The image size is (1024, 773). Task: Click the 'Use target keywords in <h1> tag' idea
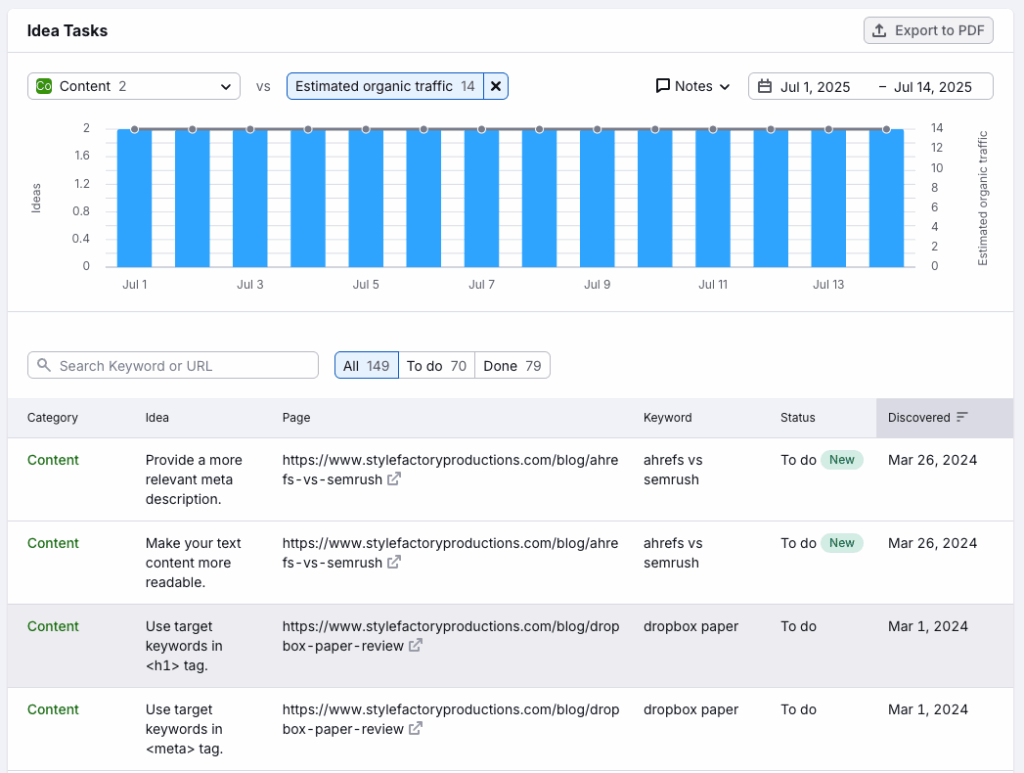tap(184, 646)
